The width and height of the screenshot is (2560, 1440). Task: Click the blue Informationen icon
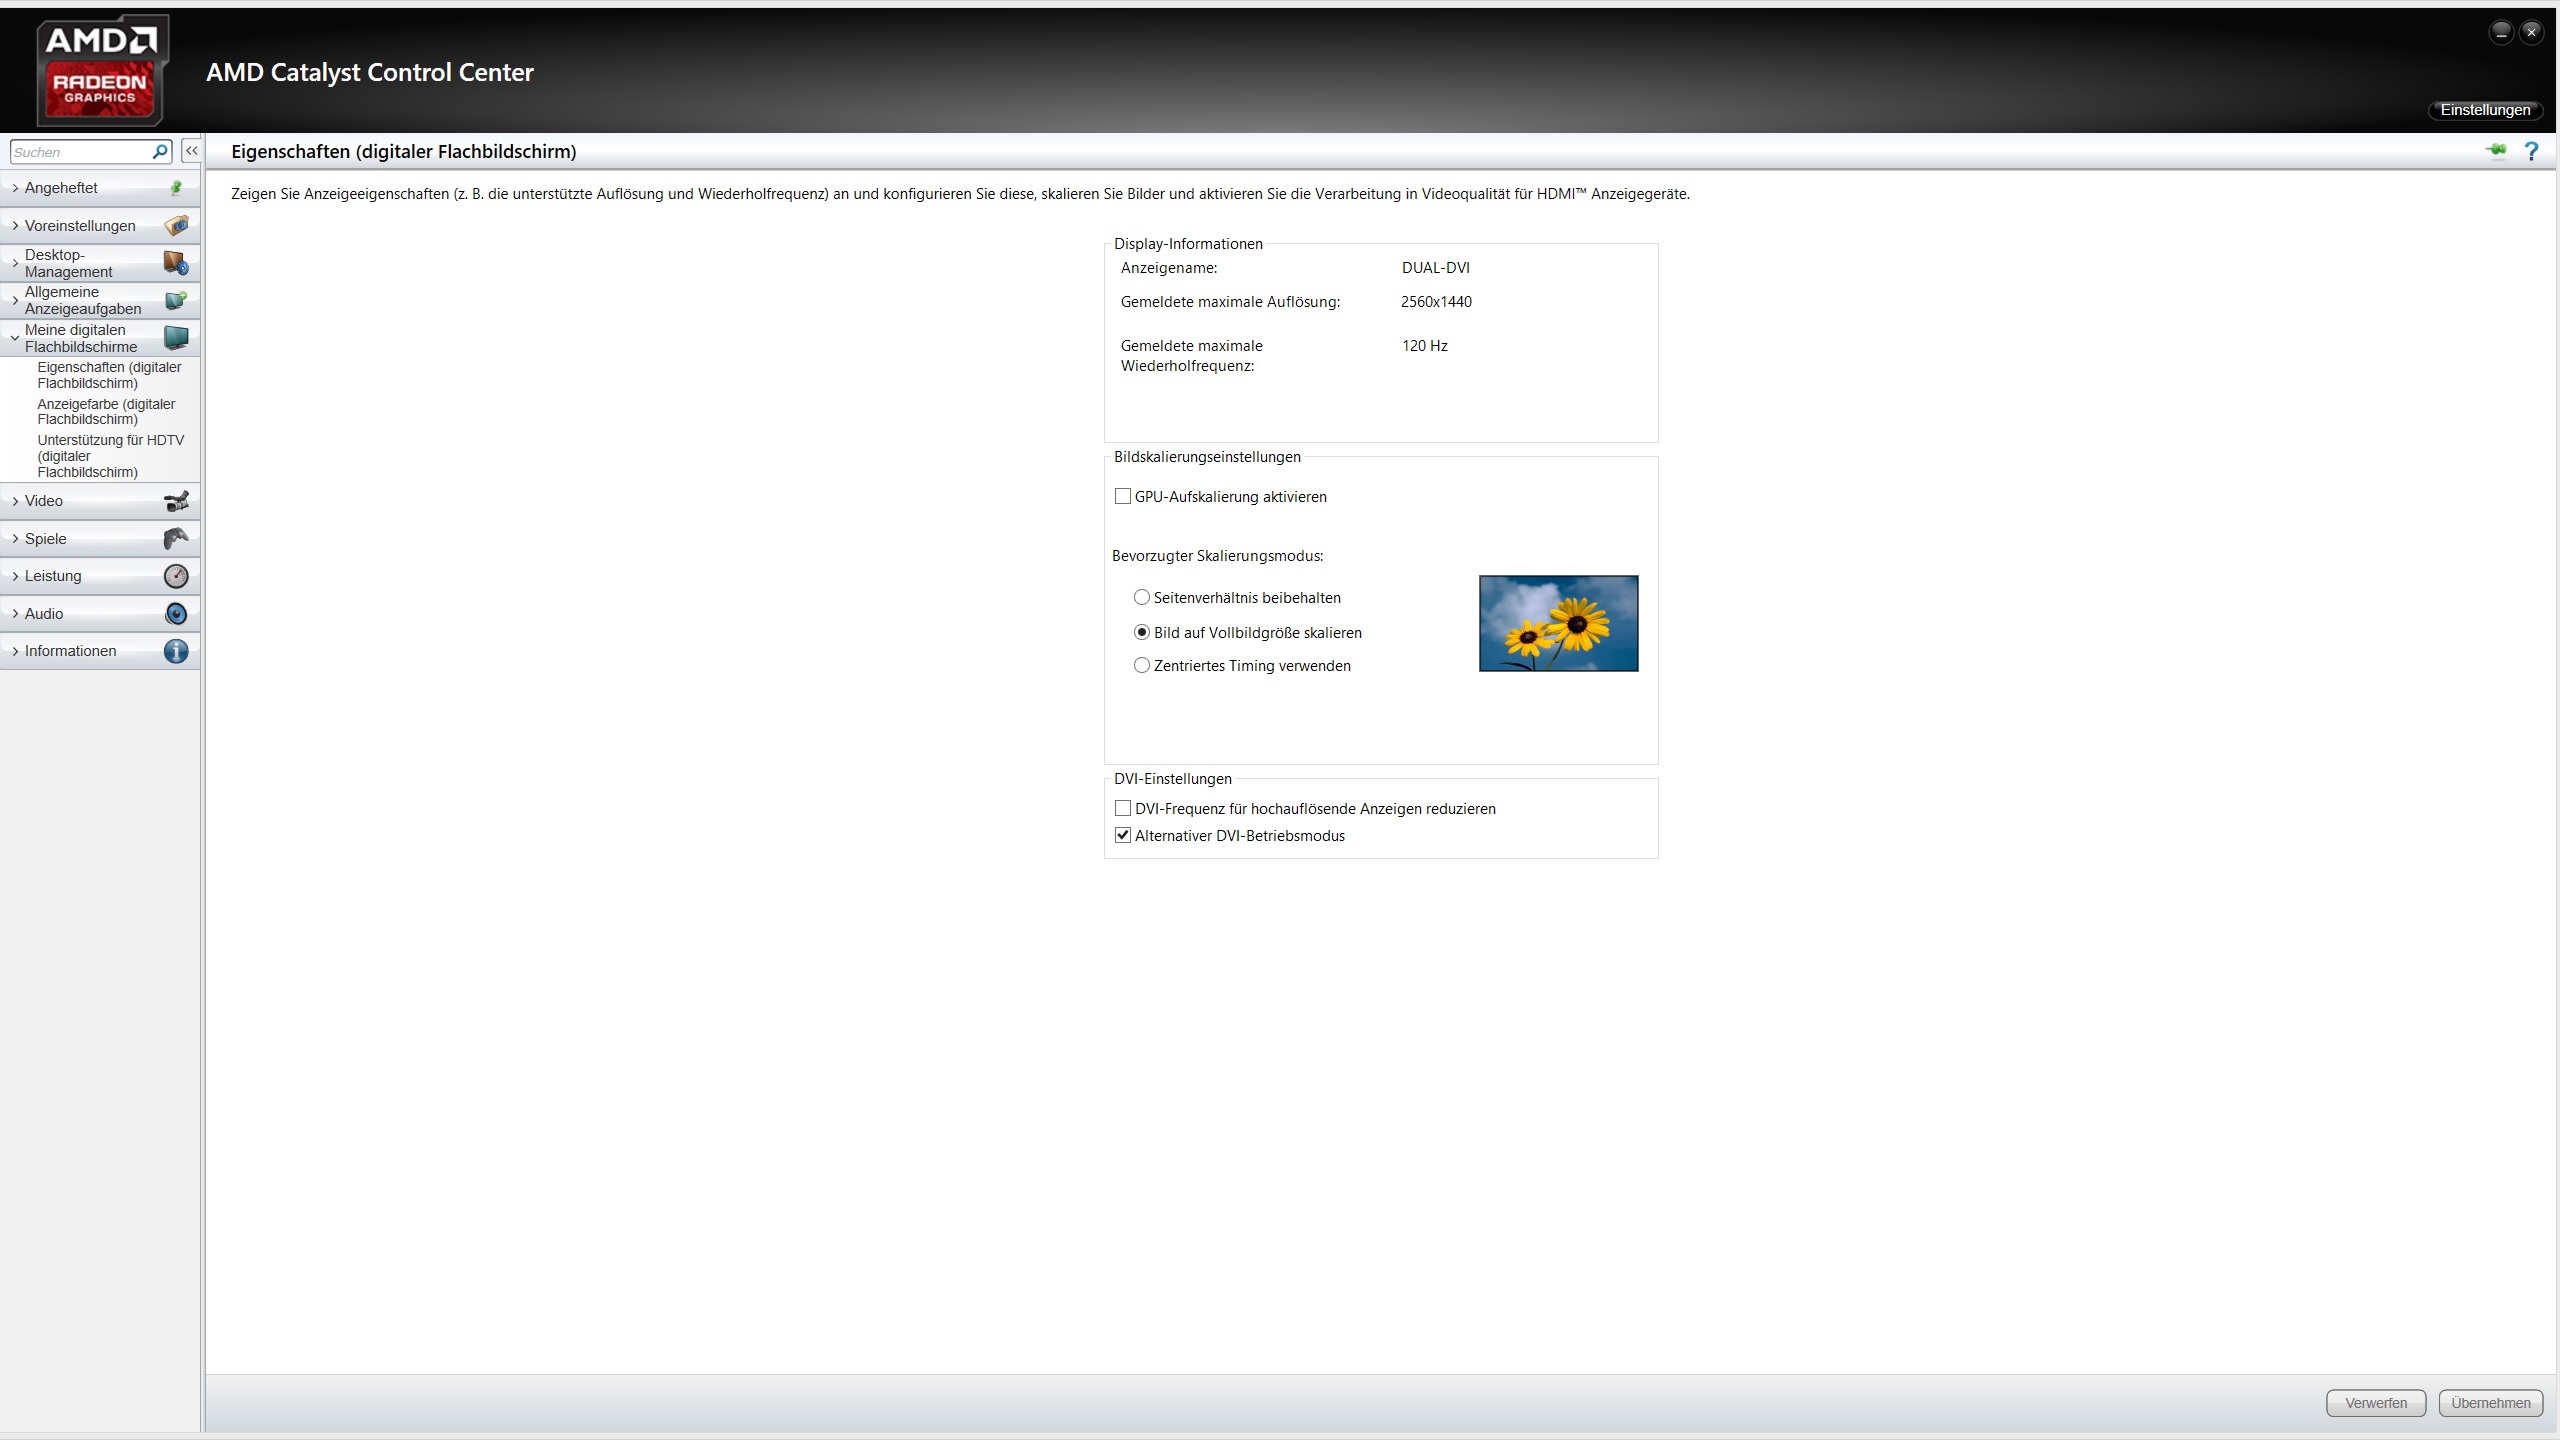pos(176,651)
